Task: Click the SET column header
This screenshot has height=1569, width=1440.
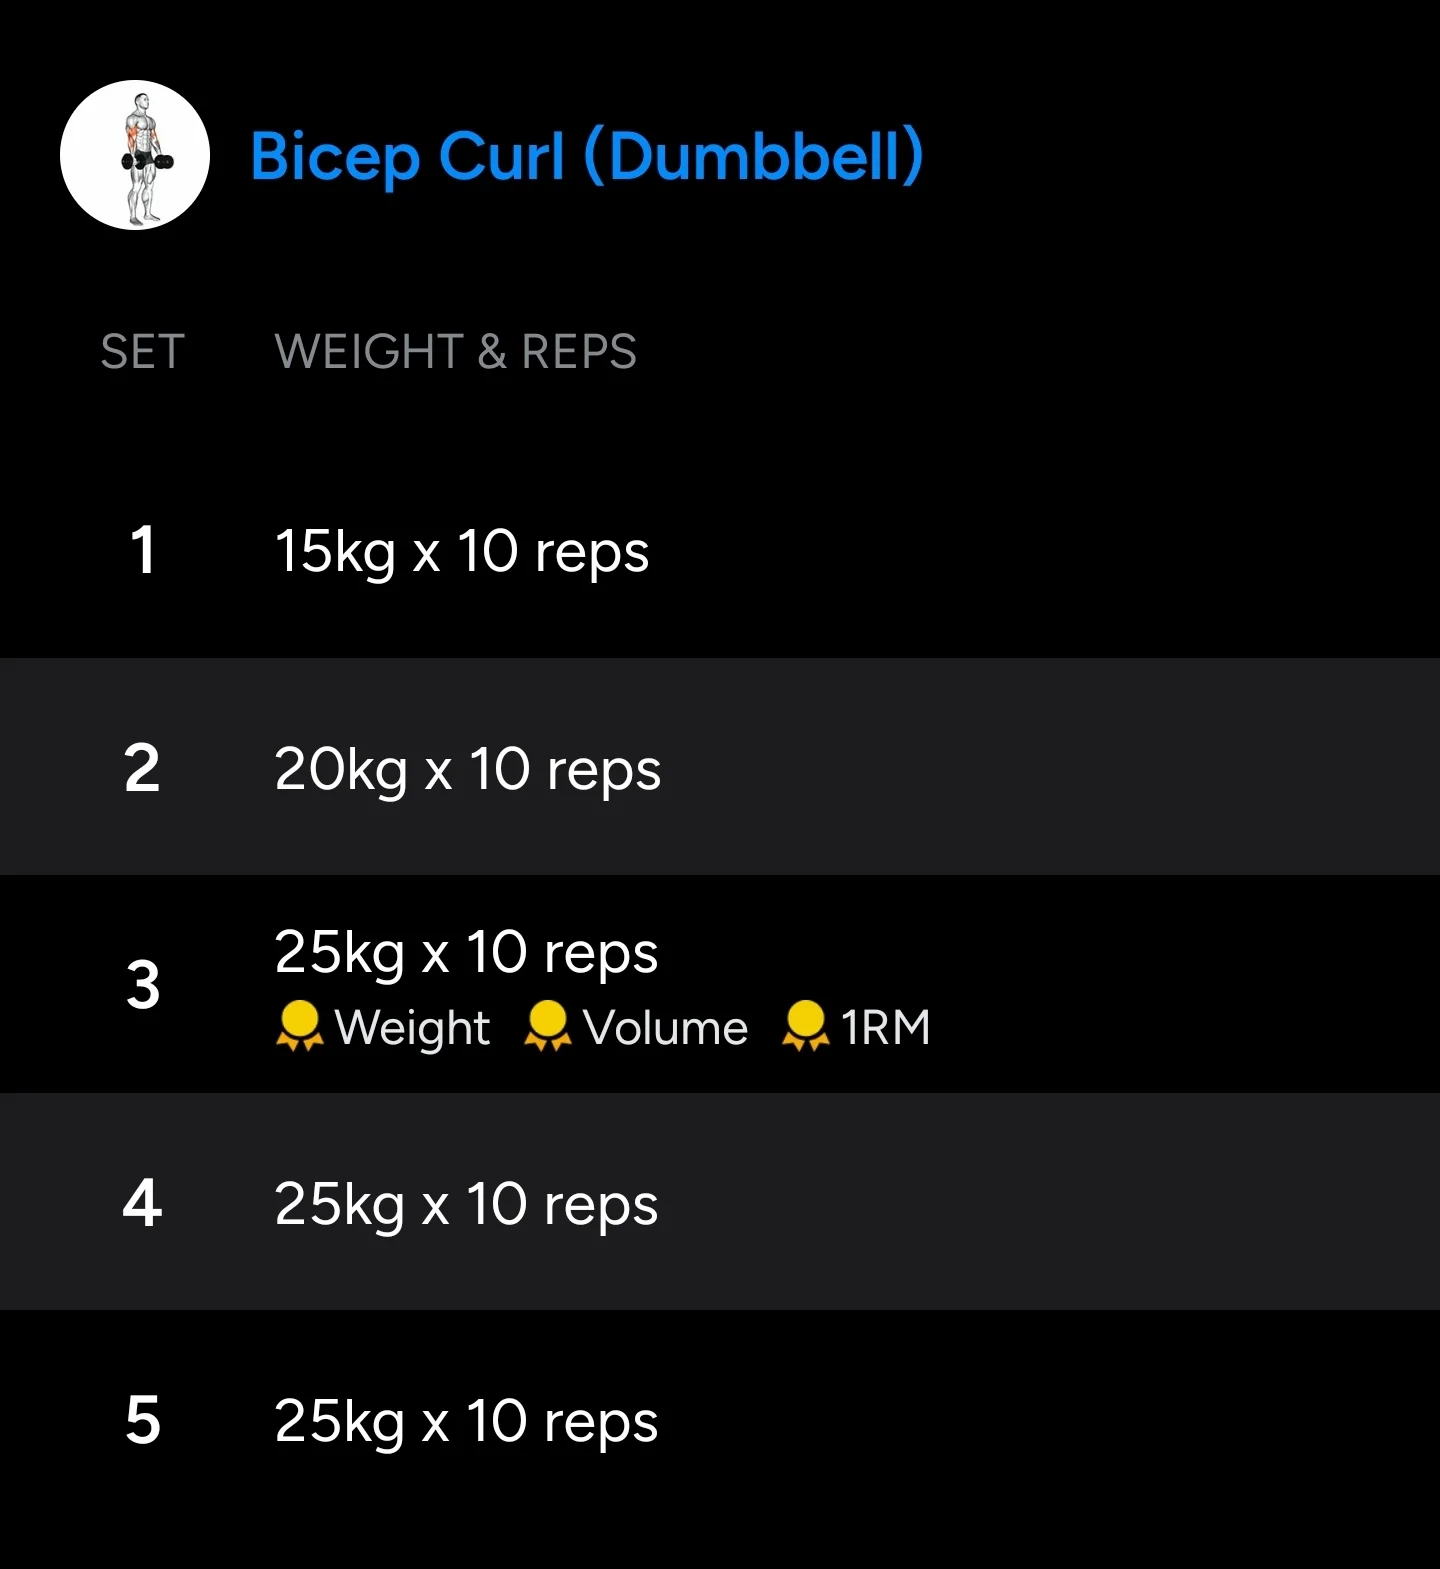Action: tap(143, 352)
